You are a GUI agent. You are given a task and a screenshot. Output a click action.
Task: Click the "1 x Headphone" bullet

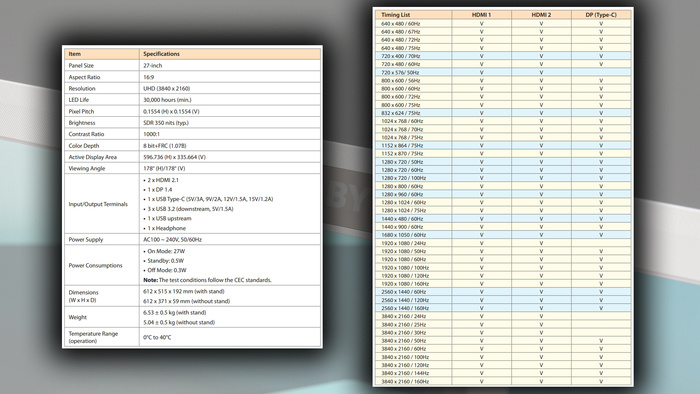pos(164,228)
